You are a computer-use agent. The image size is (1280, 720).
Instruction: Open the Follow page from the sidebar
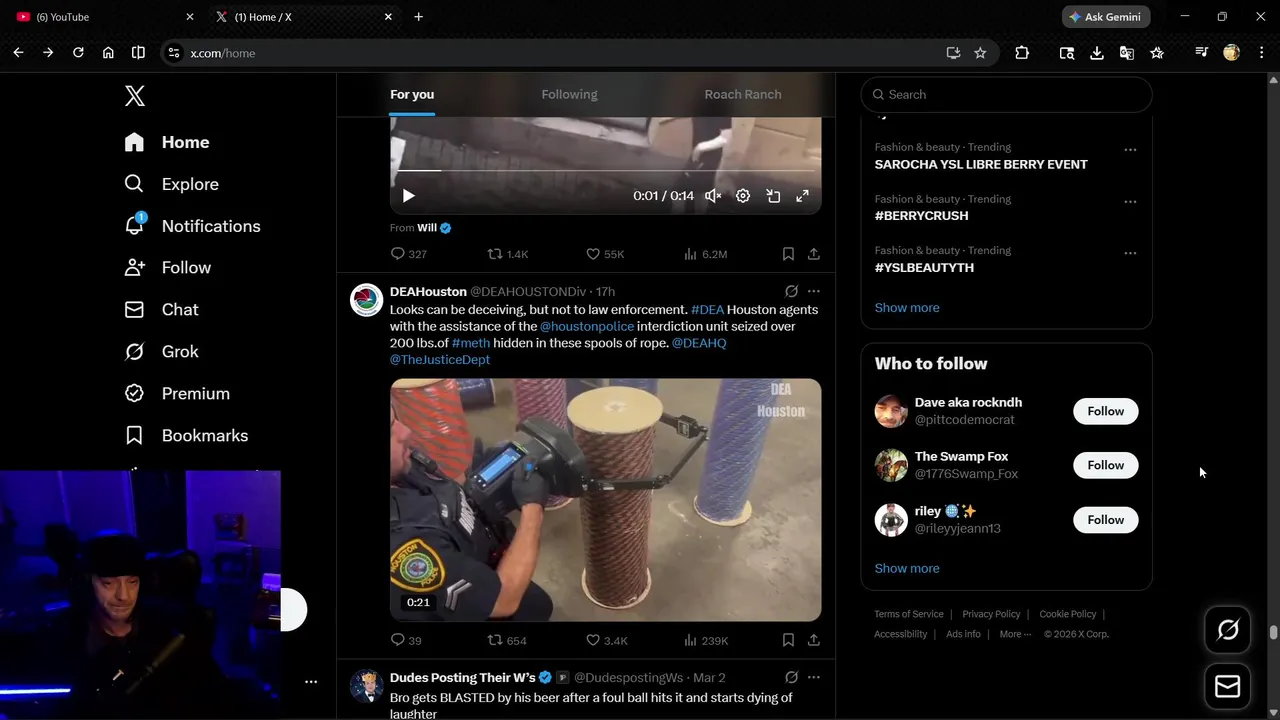[167, 268]
